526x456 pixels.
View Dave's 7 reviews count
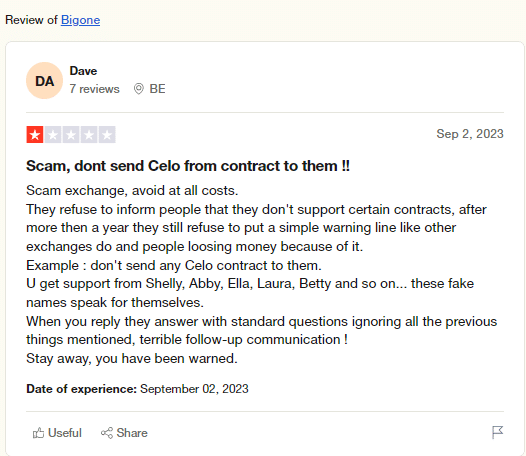[x=94, y=89]
